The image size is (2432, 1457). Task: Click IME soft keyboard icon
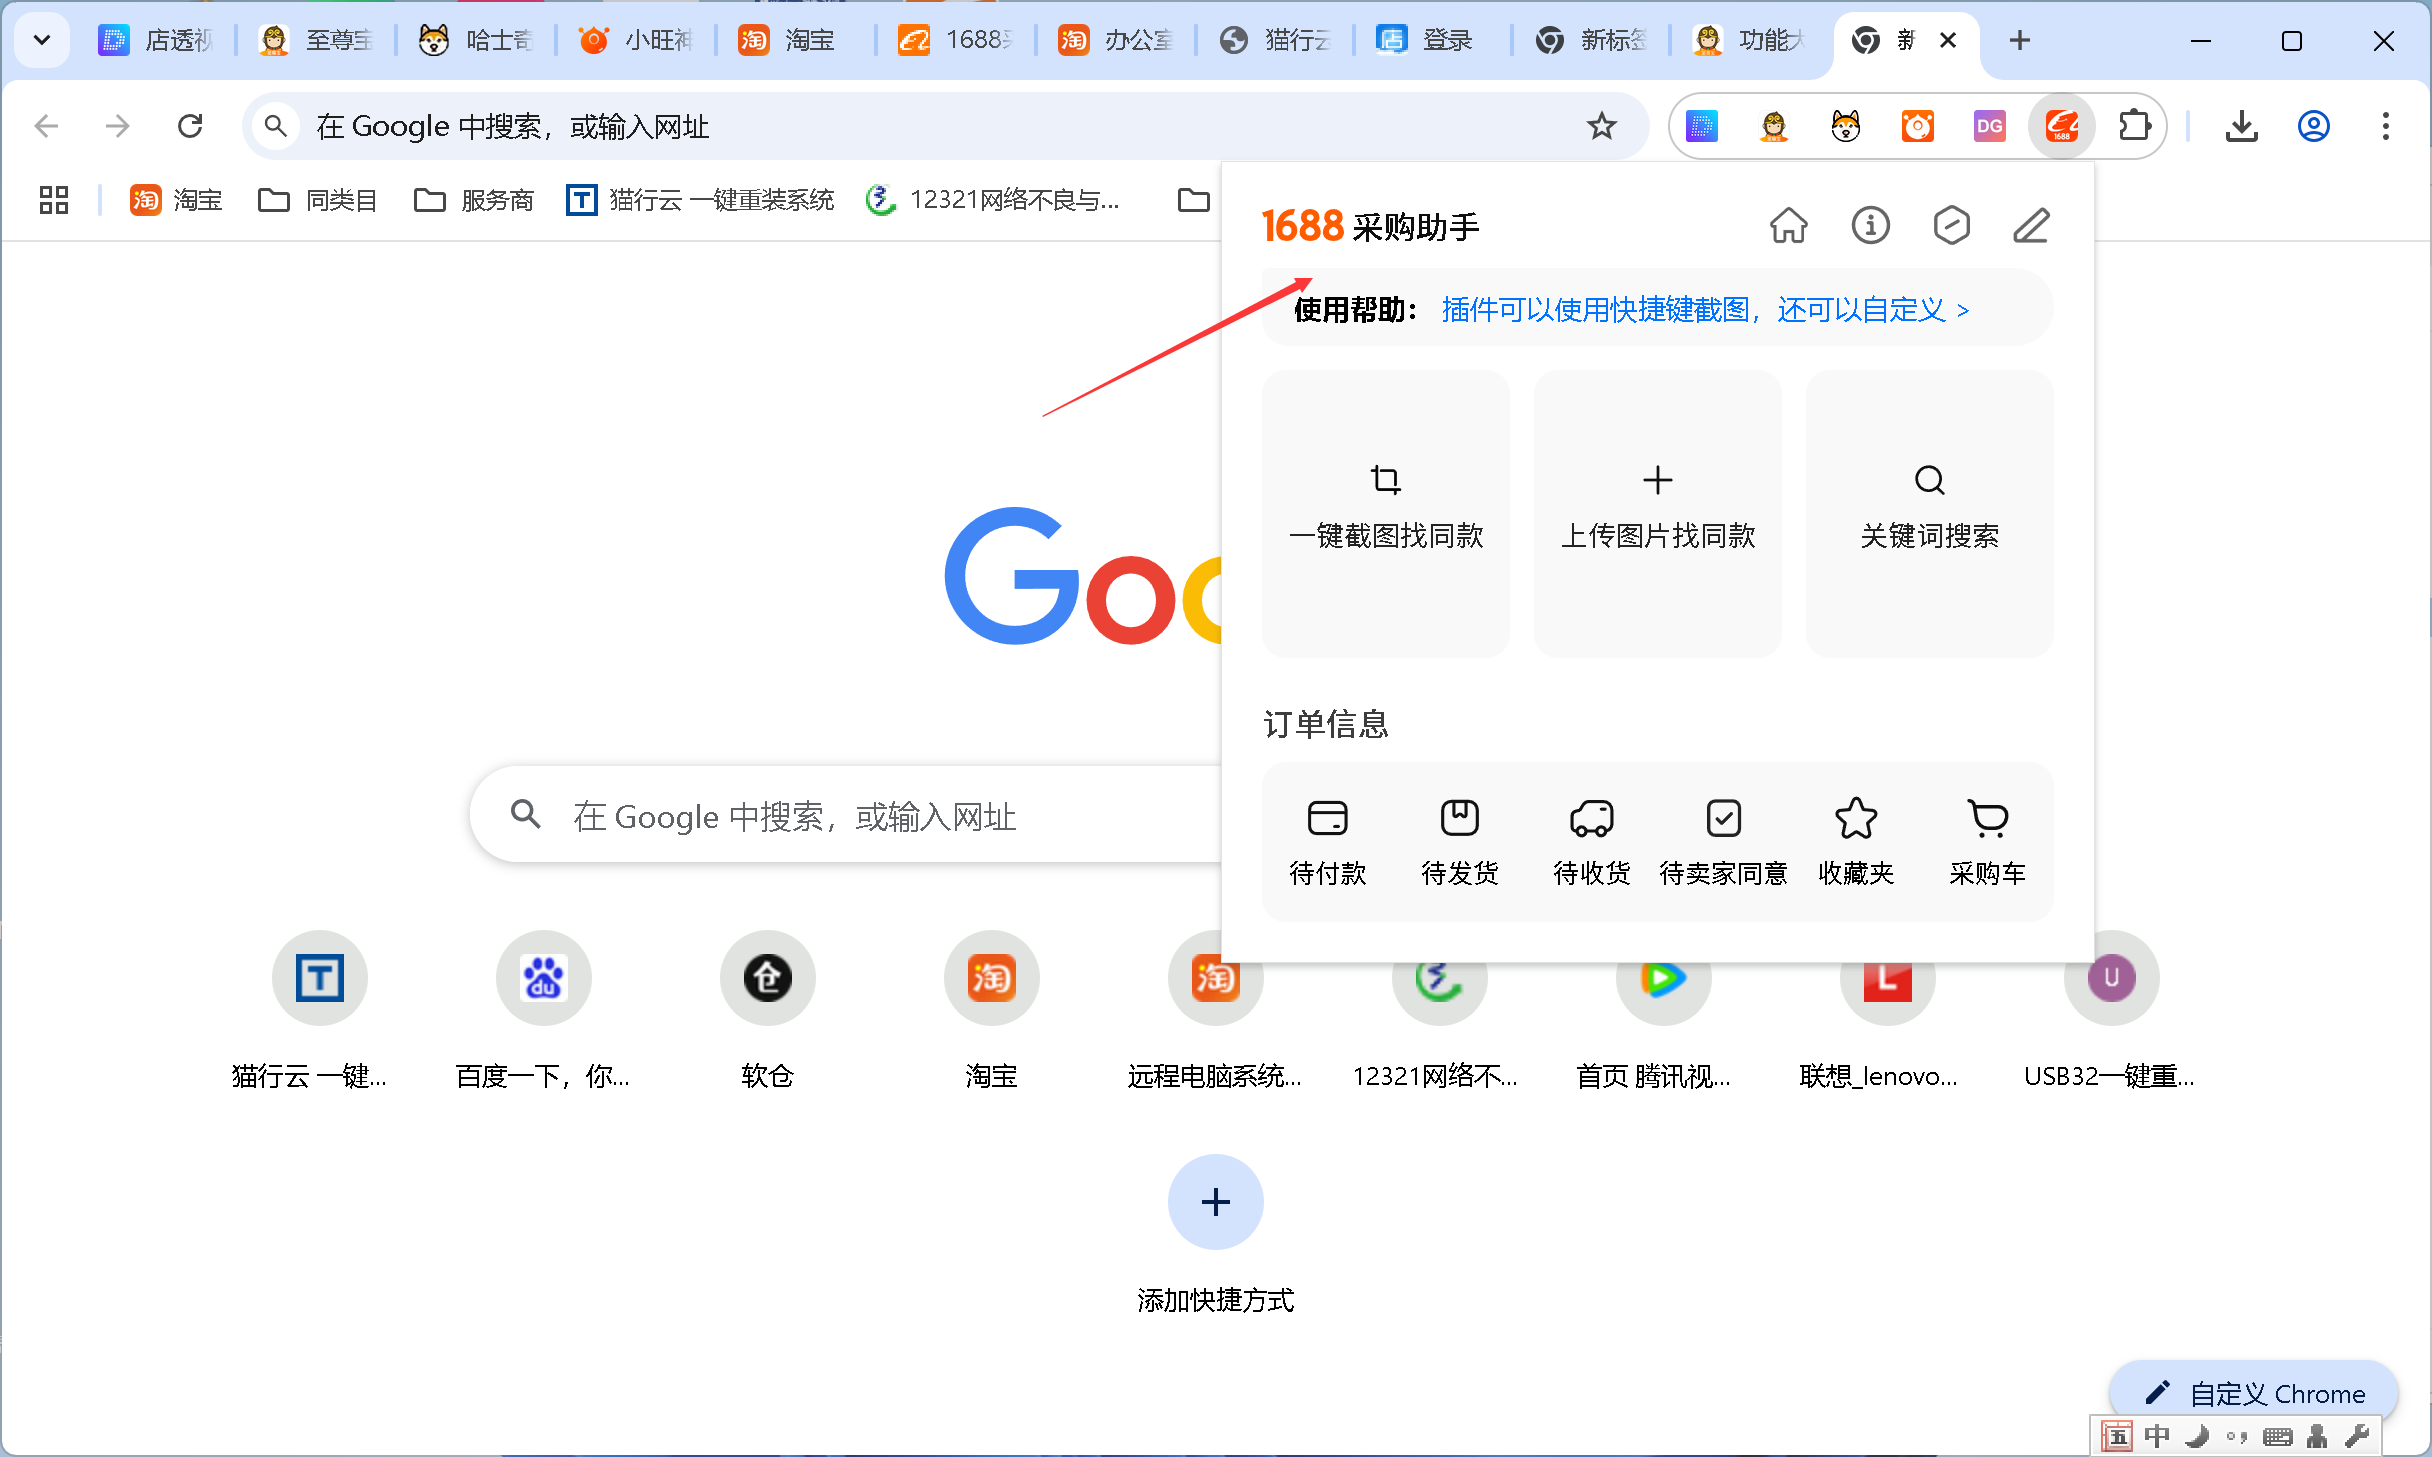[2277, 1437]
